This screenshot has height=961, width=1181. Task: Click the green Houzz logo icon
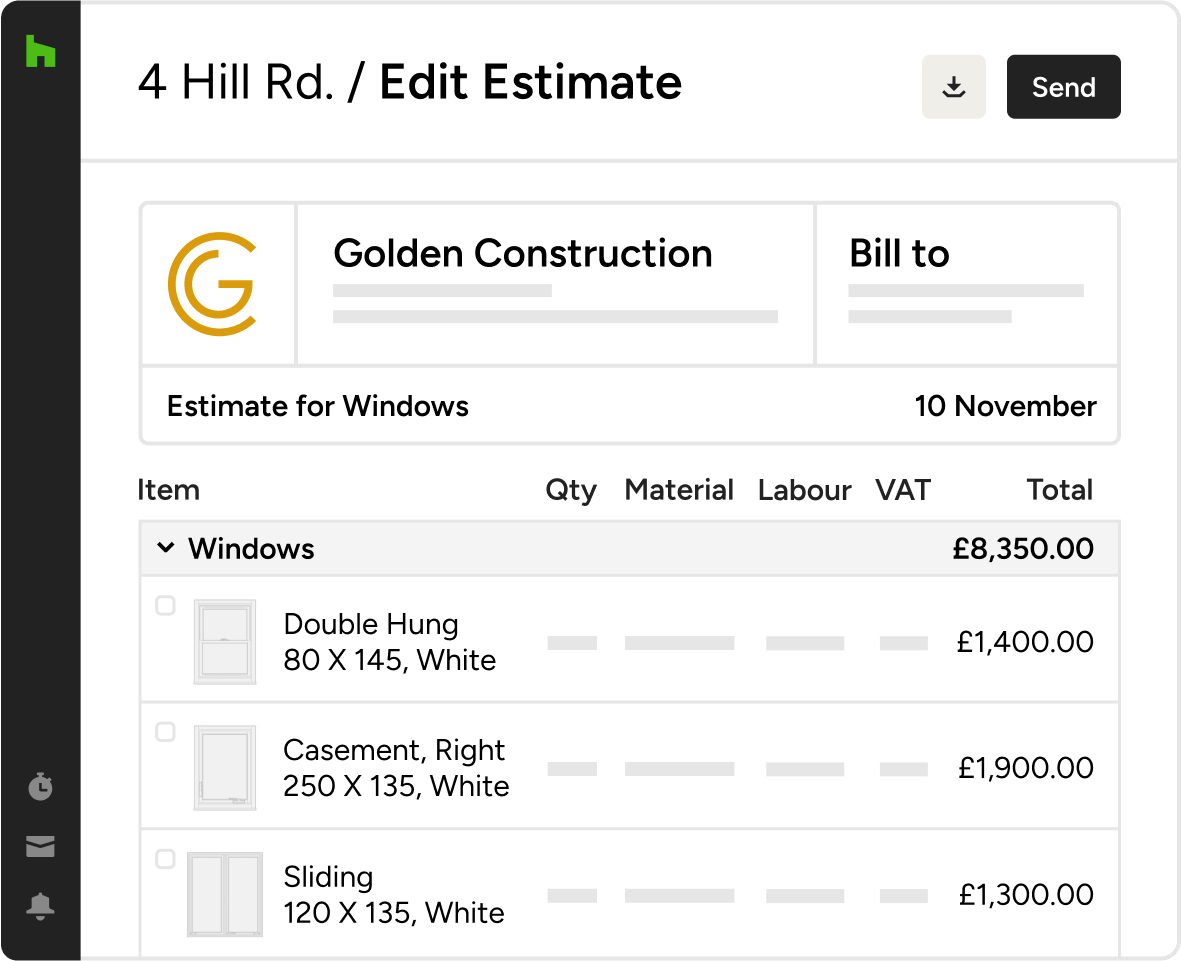coord(41,51)
